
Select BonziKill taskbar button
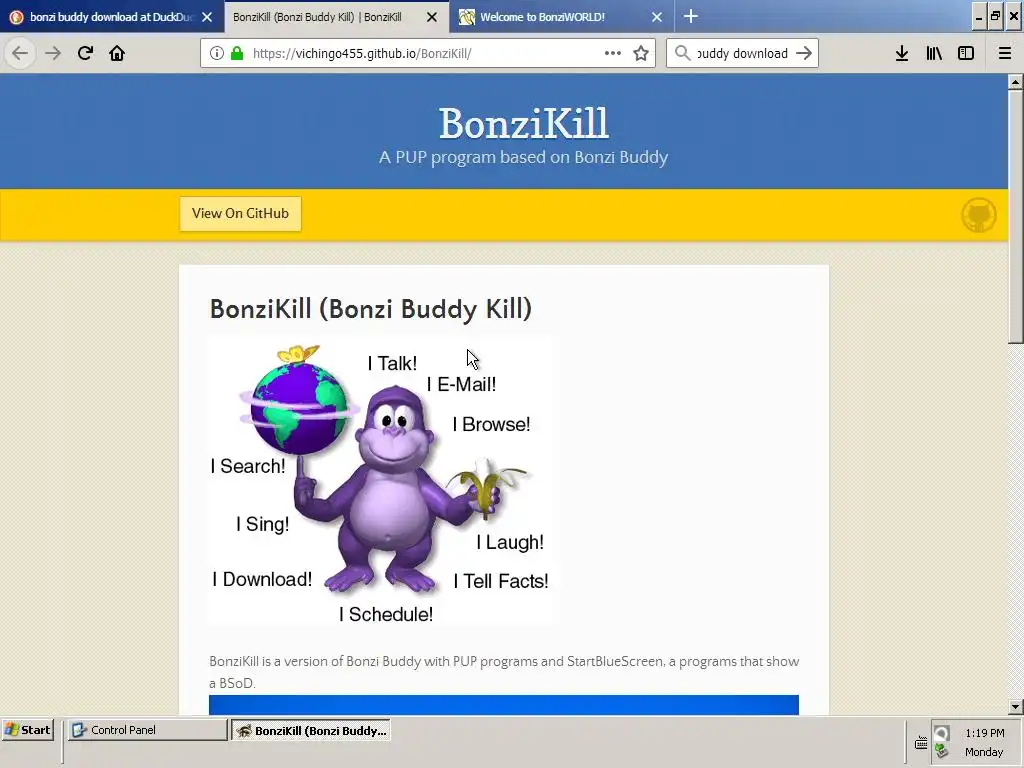click(x=311, y=730)
